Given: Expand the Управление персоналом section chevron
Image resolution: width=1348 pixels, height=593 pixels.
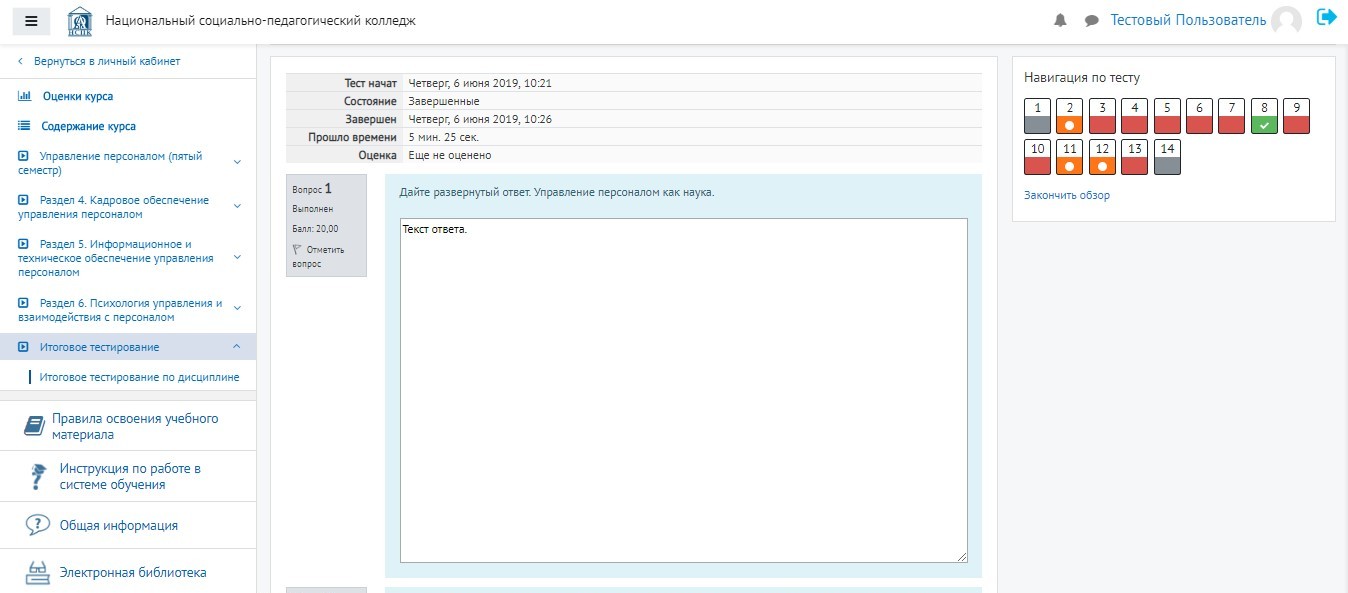Looking at the screenshot, I should pos(237,161).
